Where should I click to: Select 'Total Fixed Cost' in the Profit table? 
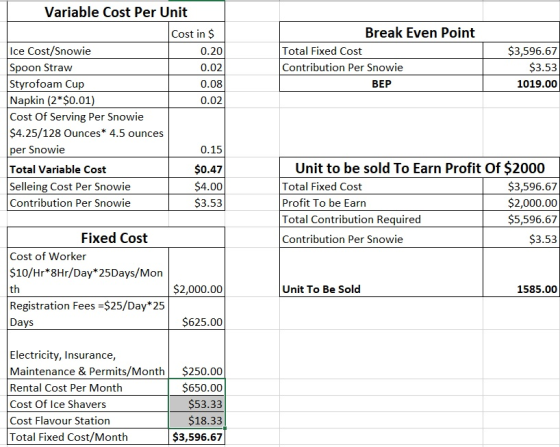coord(381,186)
